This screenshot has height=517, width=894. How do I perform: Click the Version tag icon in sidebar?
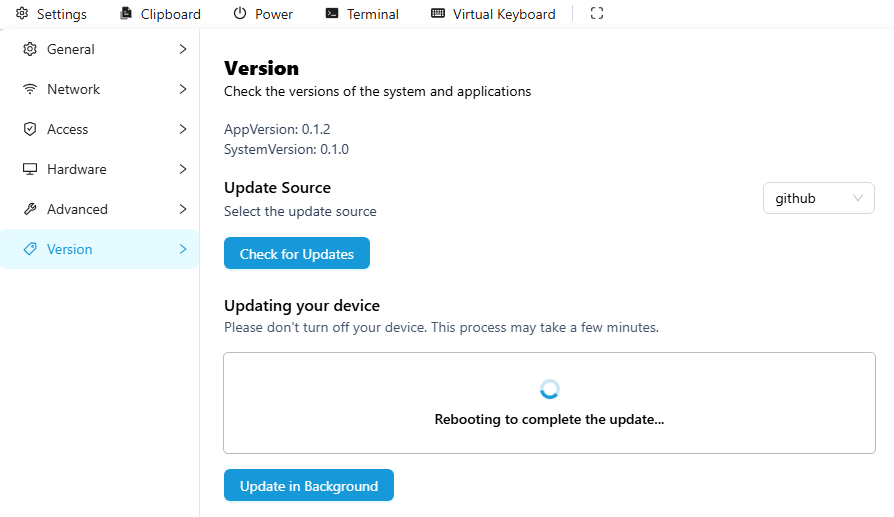pyautogui.click(x=29, y=249)
